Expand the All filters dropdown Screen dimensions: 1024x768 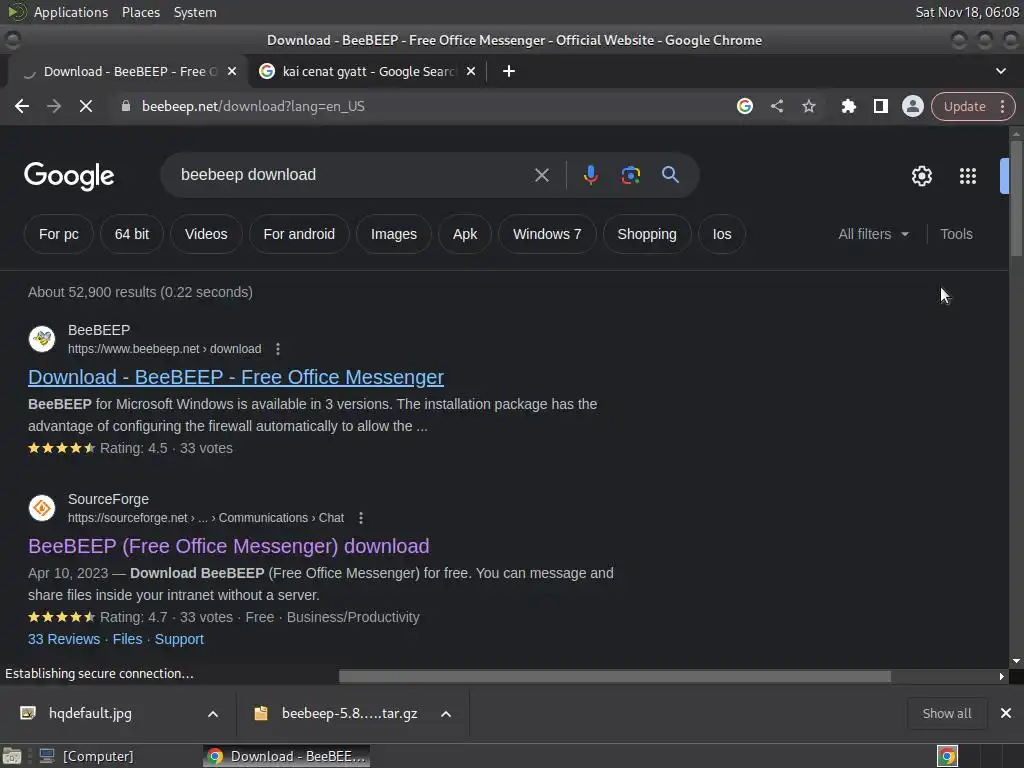(x=873, y=234)
